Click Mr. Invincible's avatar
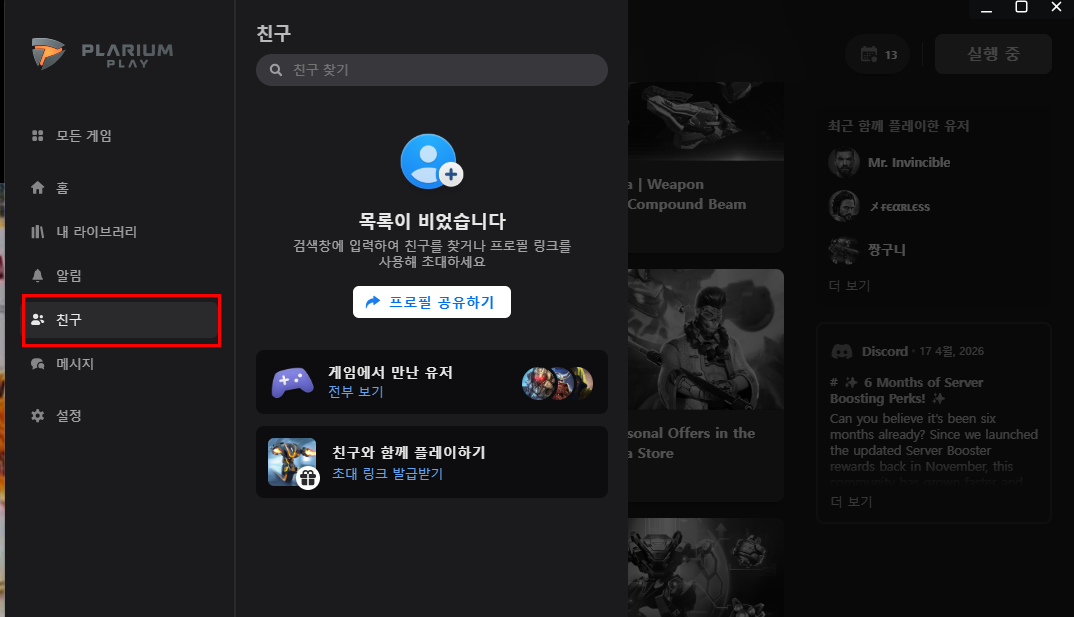The height and width of the screenshot is (617, 1074). pos(844,162)
